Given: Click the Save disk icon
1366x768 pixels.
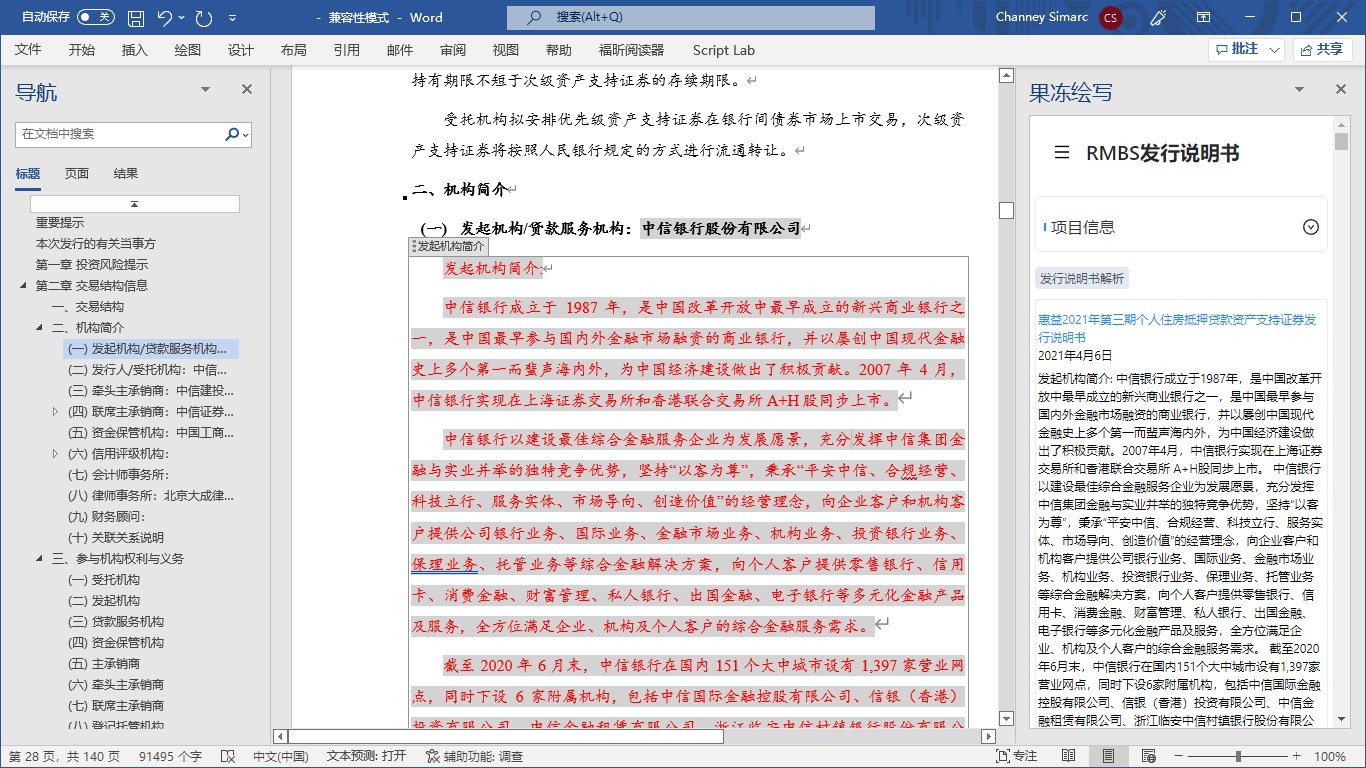Looking at the screenshot, I should click(136, 18).
